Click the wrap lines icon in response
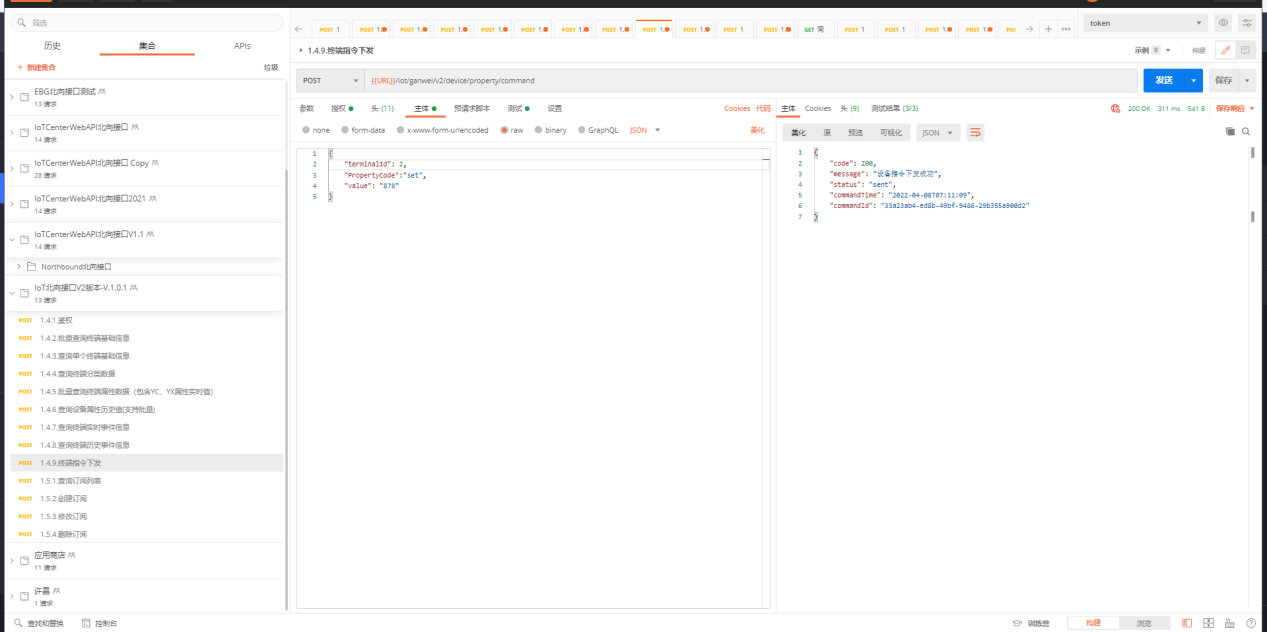Screen dimensions: 1267x632 pyautogui.click(x=975, y=132)
